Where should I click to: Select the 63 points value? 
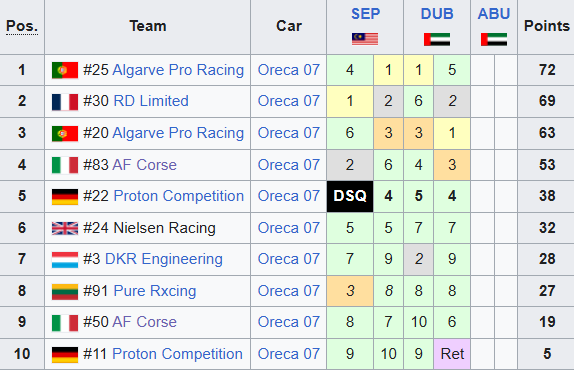(x=547, y=133)
